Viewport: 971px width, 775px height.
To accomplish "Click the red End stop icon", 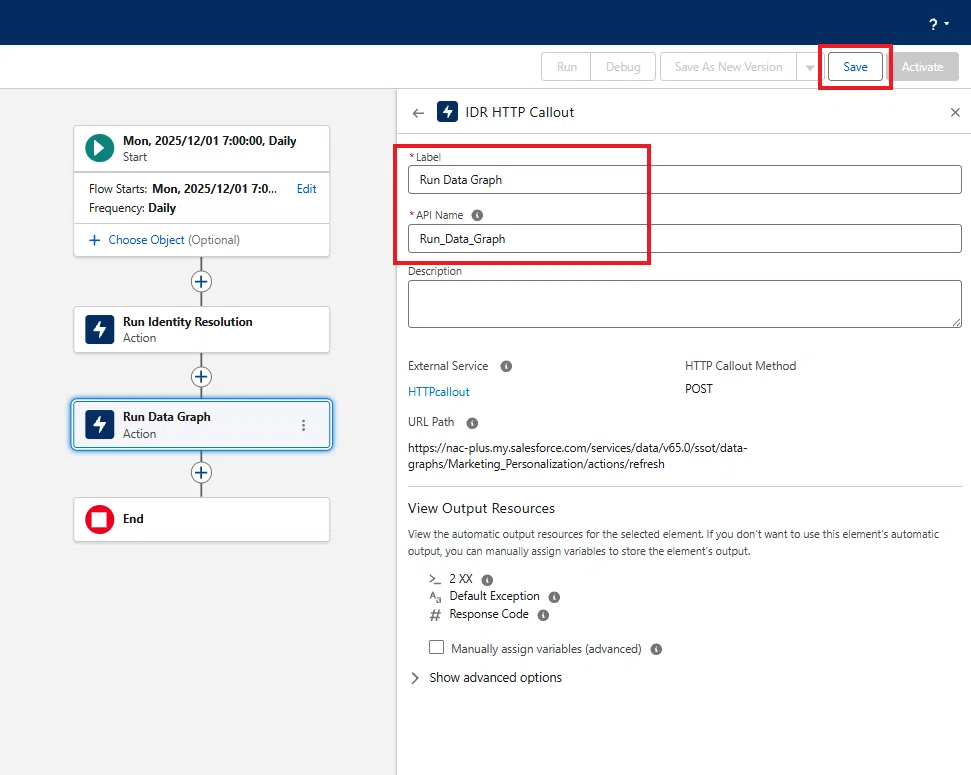I will coord(100,519).
